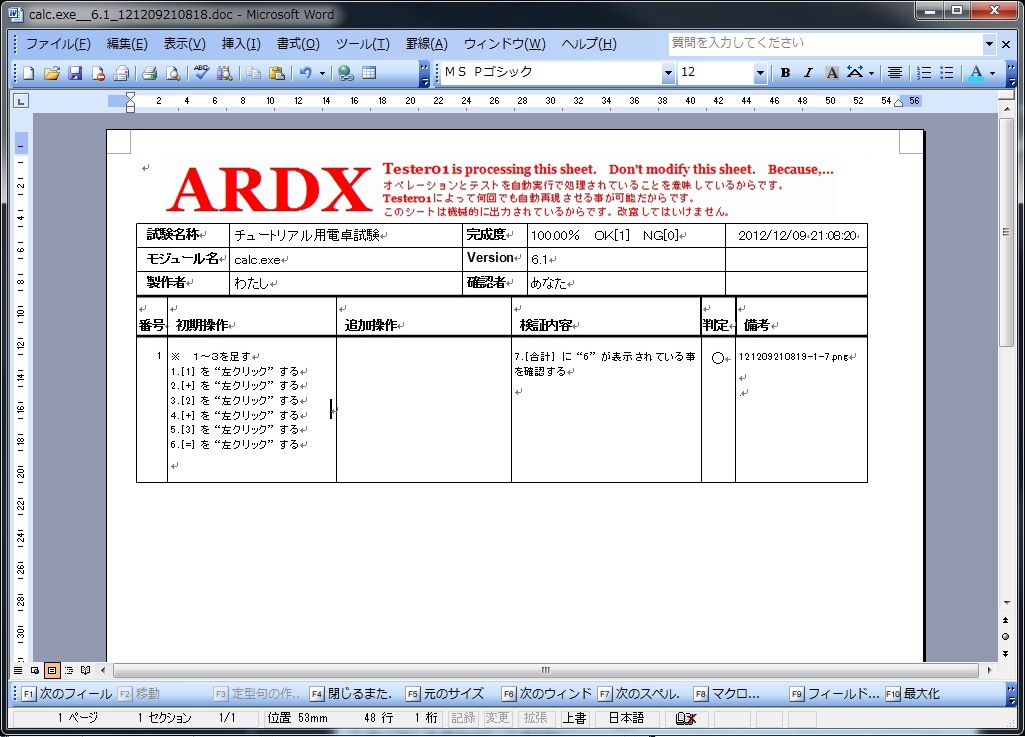1025x737 pixels.
Task: Open the font name dropdown
Action: (667, 73)
